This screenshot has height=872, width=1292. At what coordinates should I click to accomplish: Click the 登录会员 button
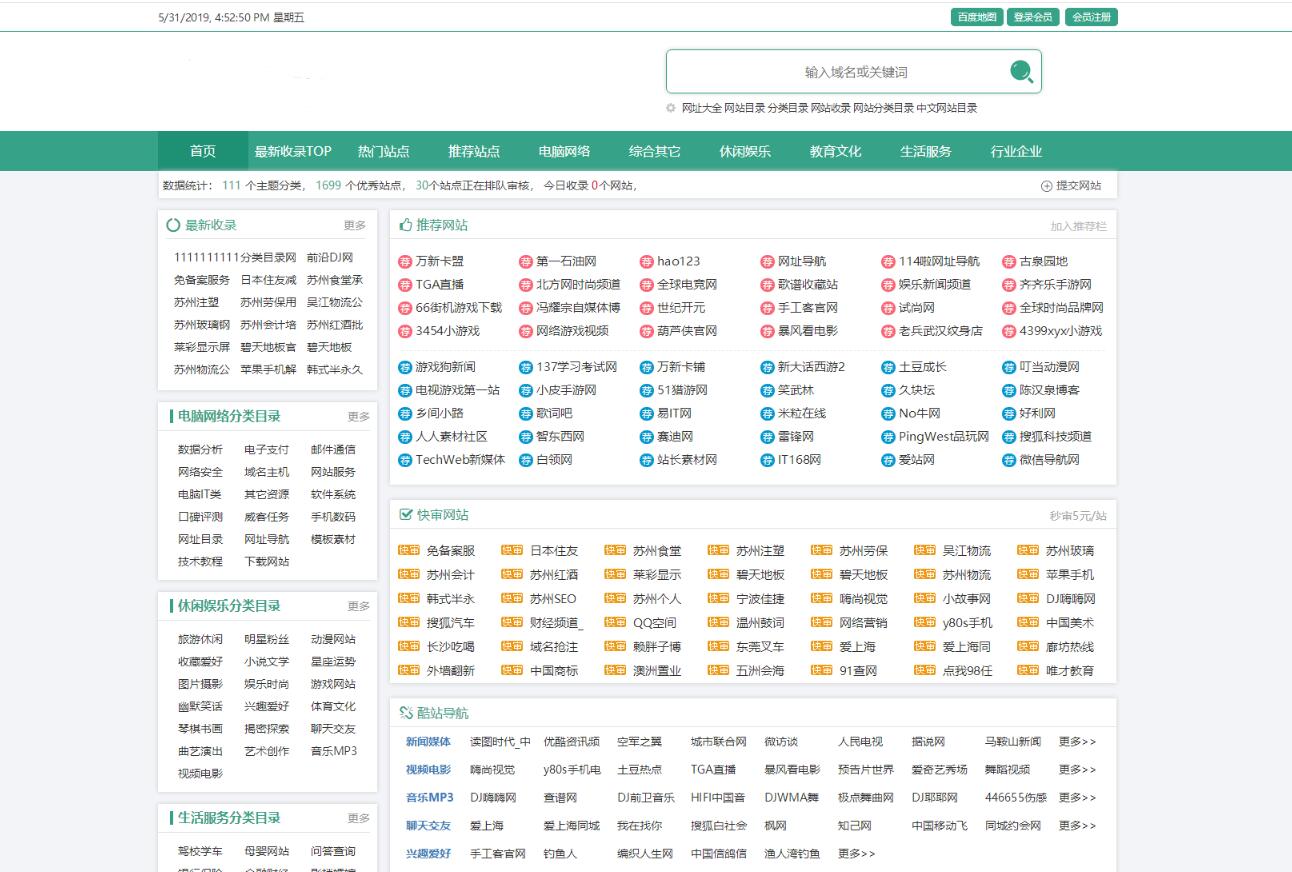point(1031,16)
